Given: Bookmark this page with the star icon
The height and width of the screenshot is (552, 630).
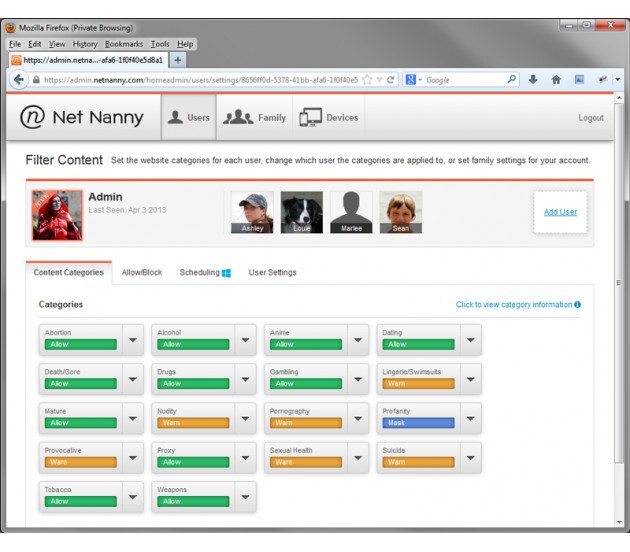Looking at the screenshot, I should point(367,80).
